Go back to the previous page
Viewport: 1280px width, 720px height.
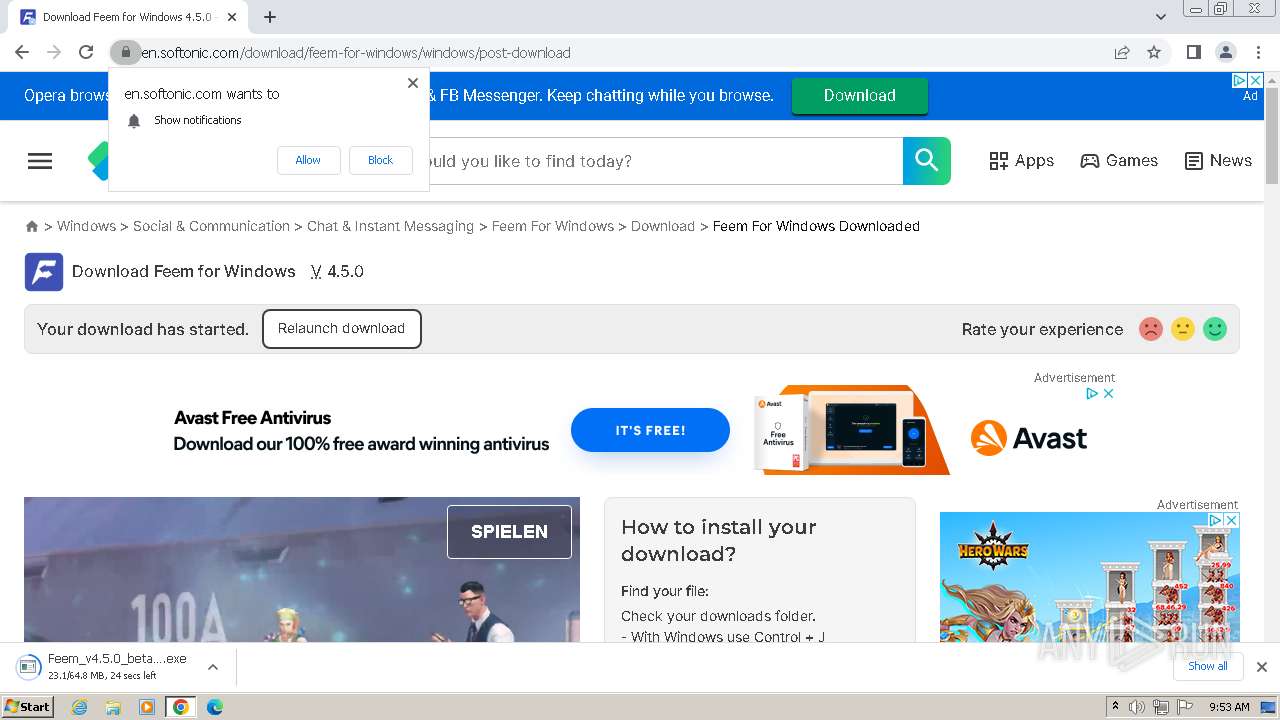(x=22, y=52)
